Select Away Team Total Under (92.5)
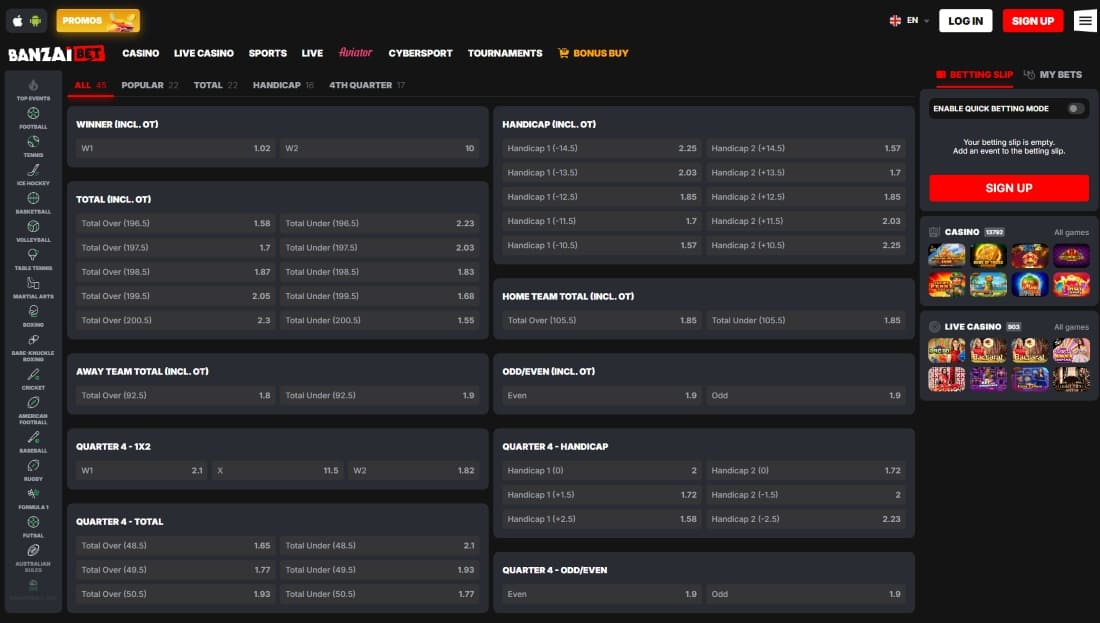Screen dimensions: 1100x623 tap(380, 396)
